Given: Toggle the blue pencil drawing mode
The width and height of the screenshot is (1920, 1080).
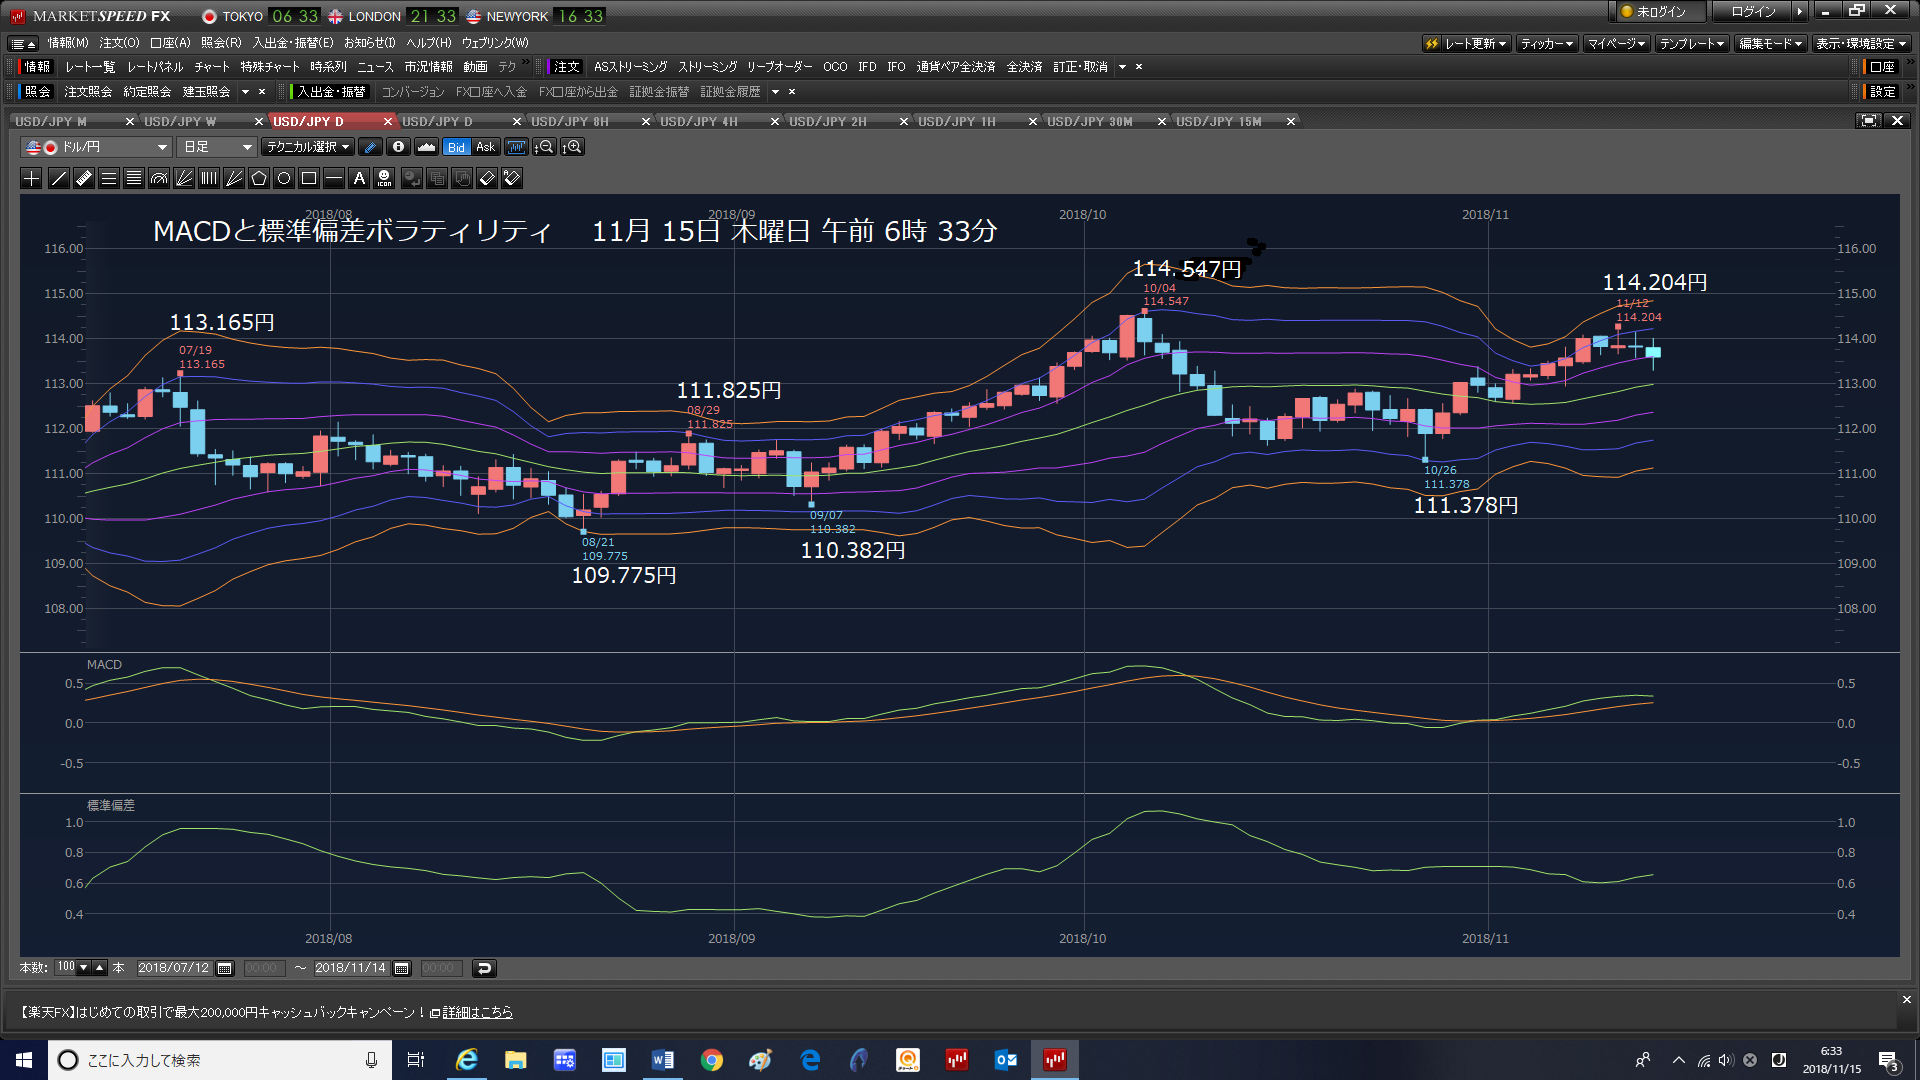Looking at the screenshot, I should [x=370, y=147].
